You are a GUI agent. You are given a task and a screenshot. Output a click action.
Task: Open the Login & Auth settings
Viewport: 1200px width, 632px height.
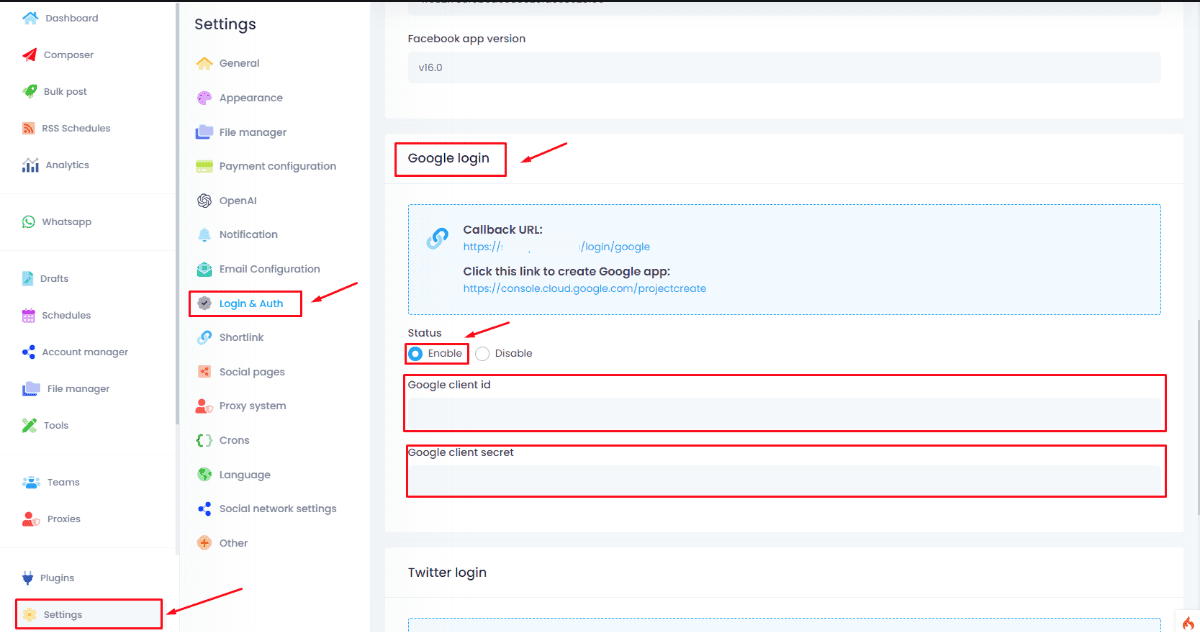(x=250, y=303)
